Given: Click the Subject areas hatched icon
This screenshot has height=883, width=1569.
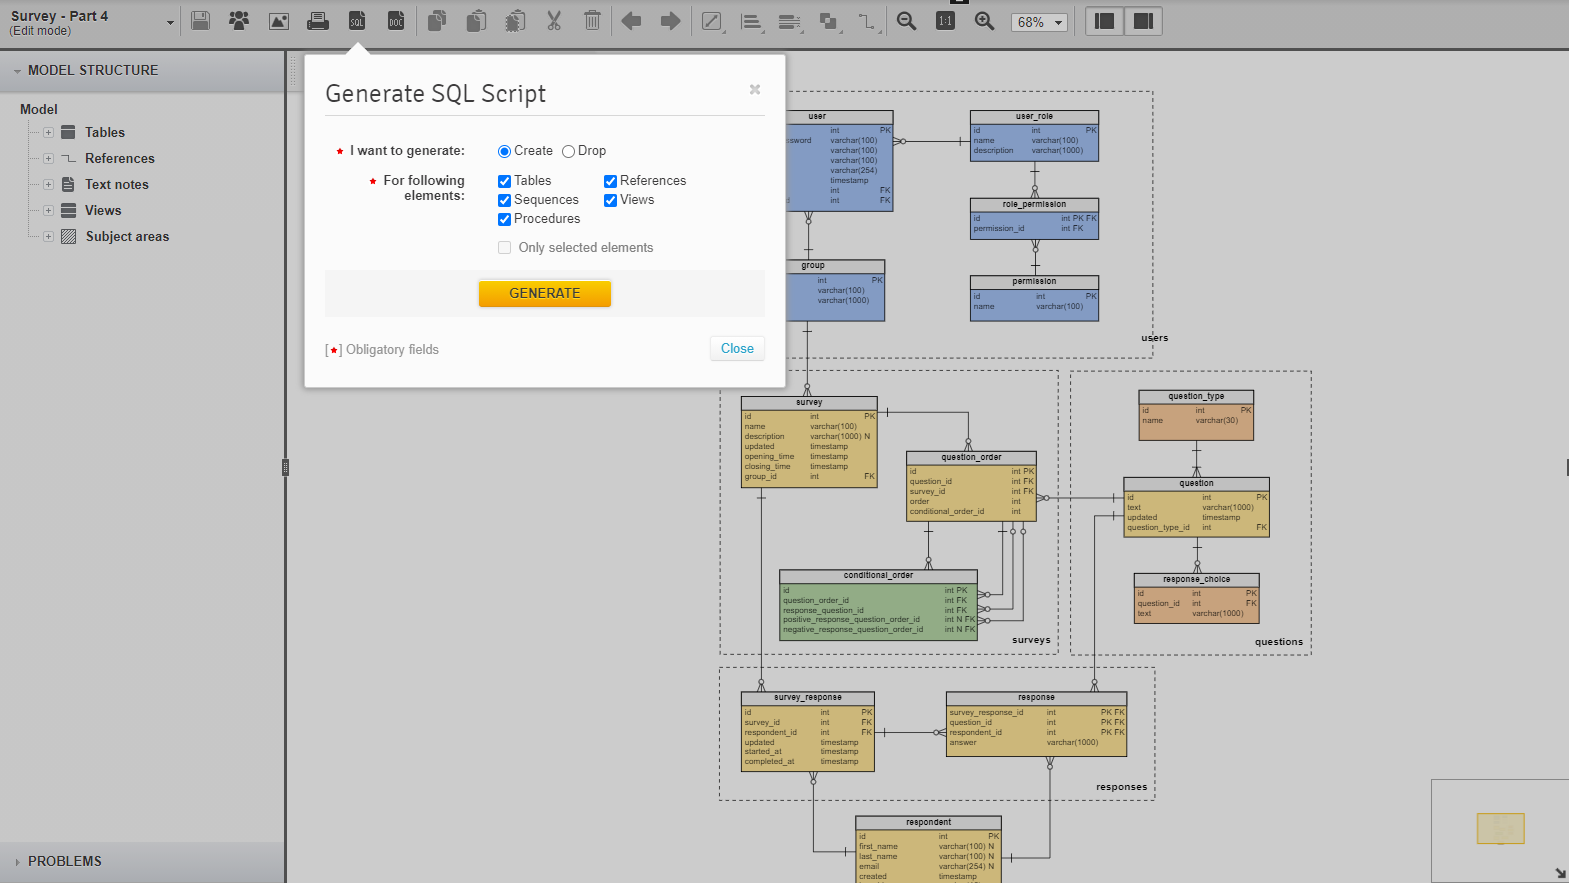Looking at the screenshot, I should click(x=68, y=236).
